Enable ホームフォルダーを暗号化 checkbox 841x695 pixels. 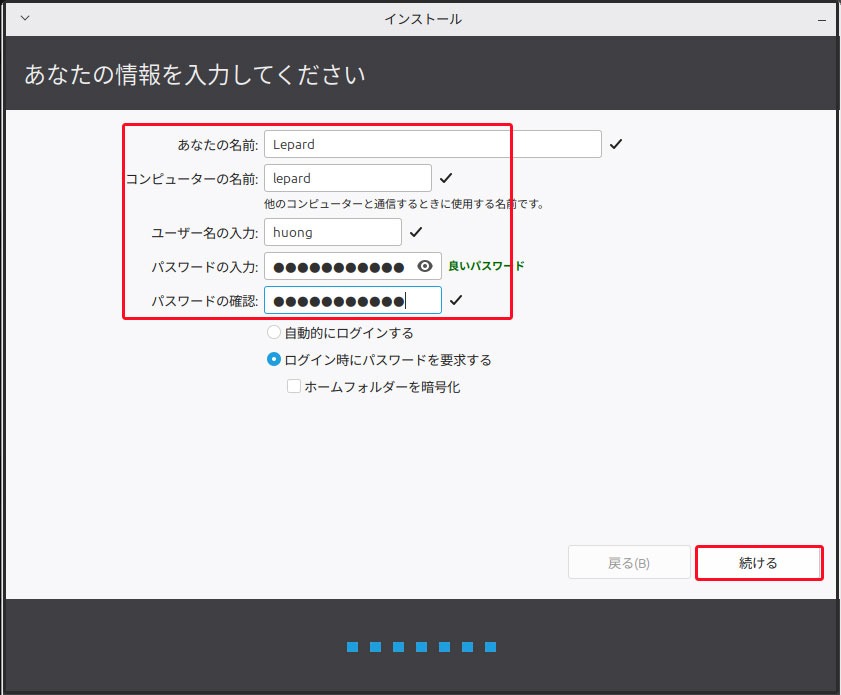click(293, 386)
